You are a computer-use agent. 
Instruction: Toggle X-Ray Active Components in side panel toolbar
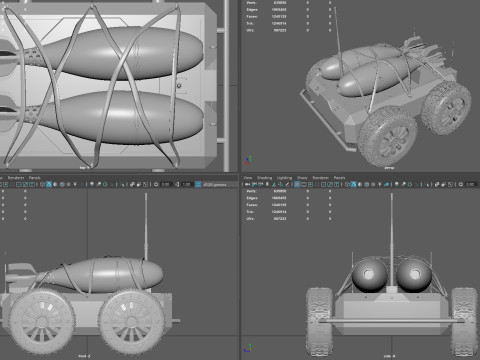[x=443, y=184]
